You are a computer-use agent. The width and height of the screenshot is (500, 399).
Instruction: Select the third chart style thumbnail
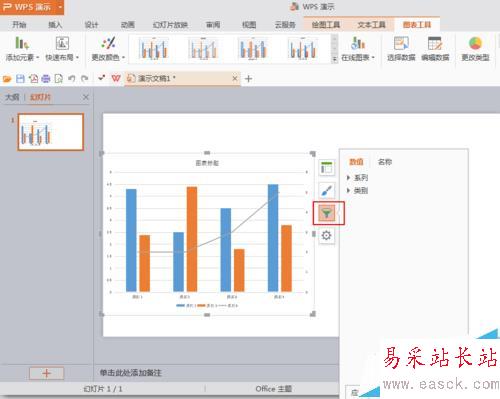click(253, 49)
